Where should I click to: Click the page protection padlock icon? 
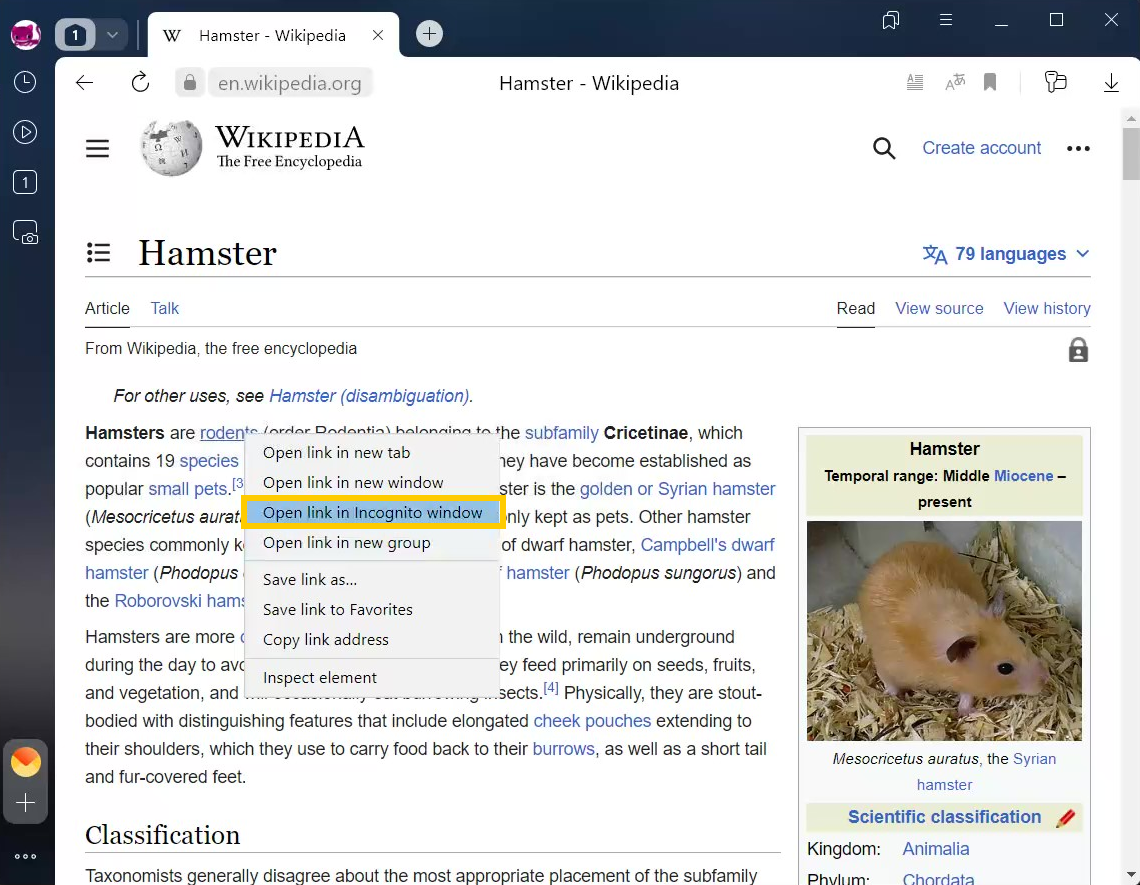pyautogui.click(x=1078, y=350)
